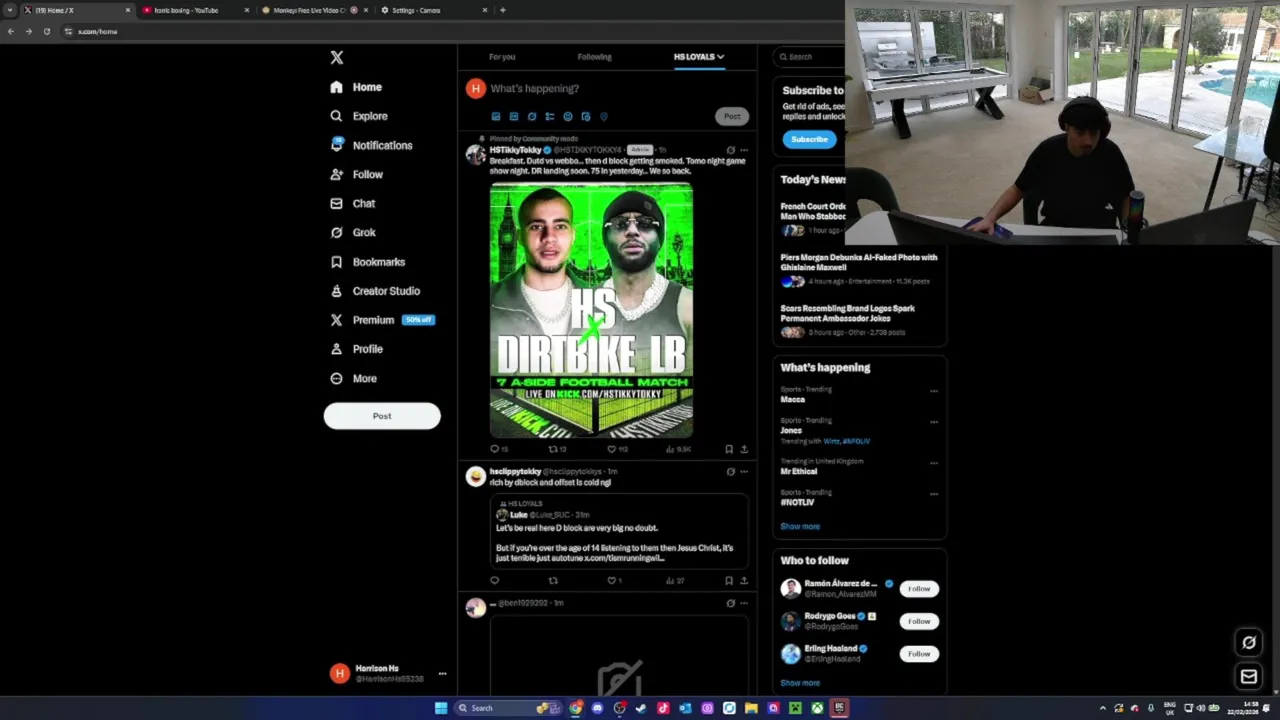Click Show more under What's happening
The height and width of the screenshot is (720, 1280).
tap(800, 526)
